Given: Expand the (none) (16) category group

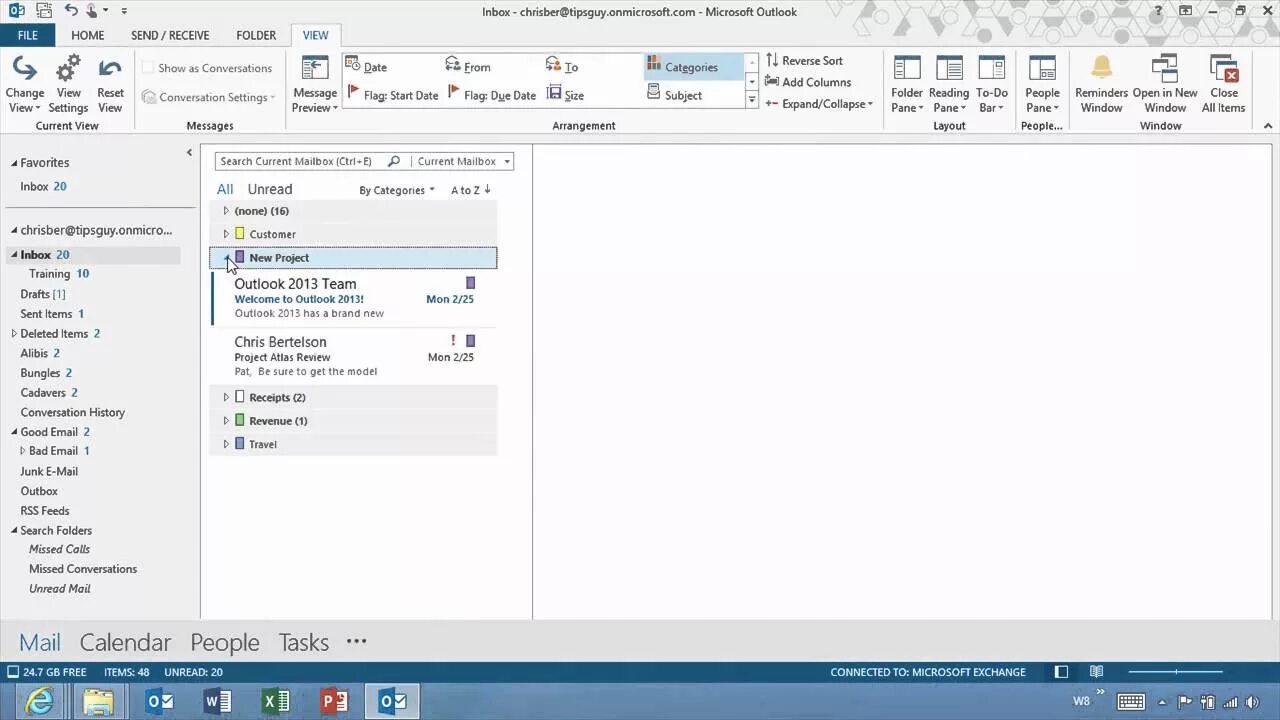Looking at the screenshot, I should click(226, 211).
